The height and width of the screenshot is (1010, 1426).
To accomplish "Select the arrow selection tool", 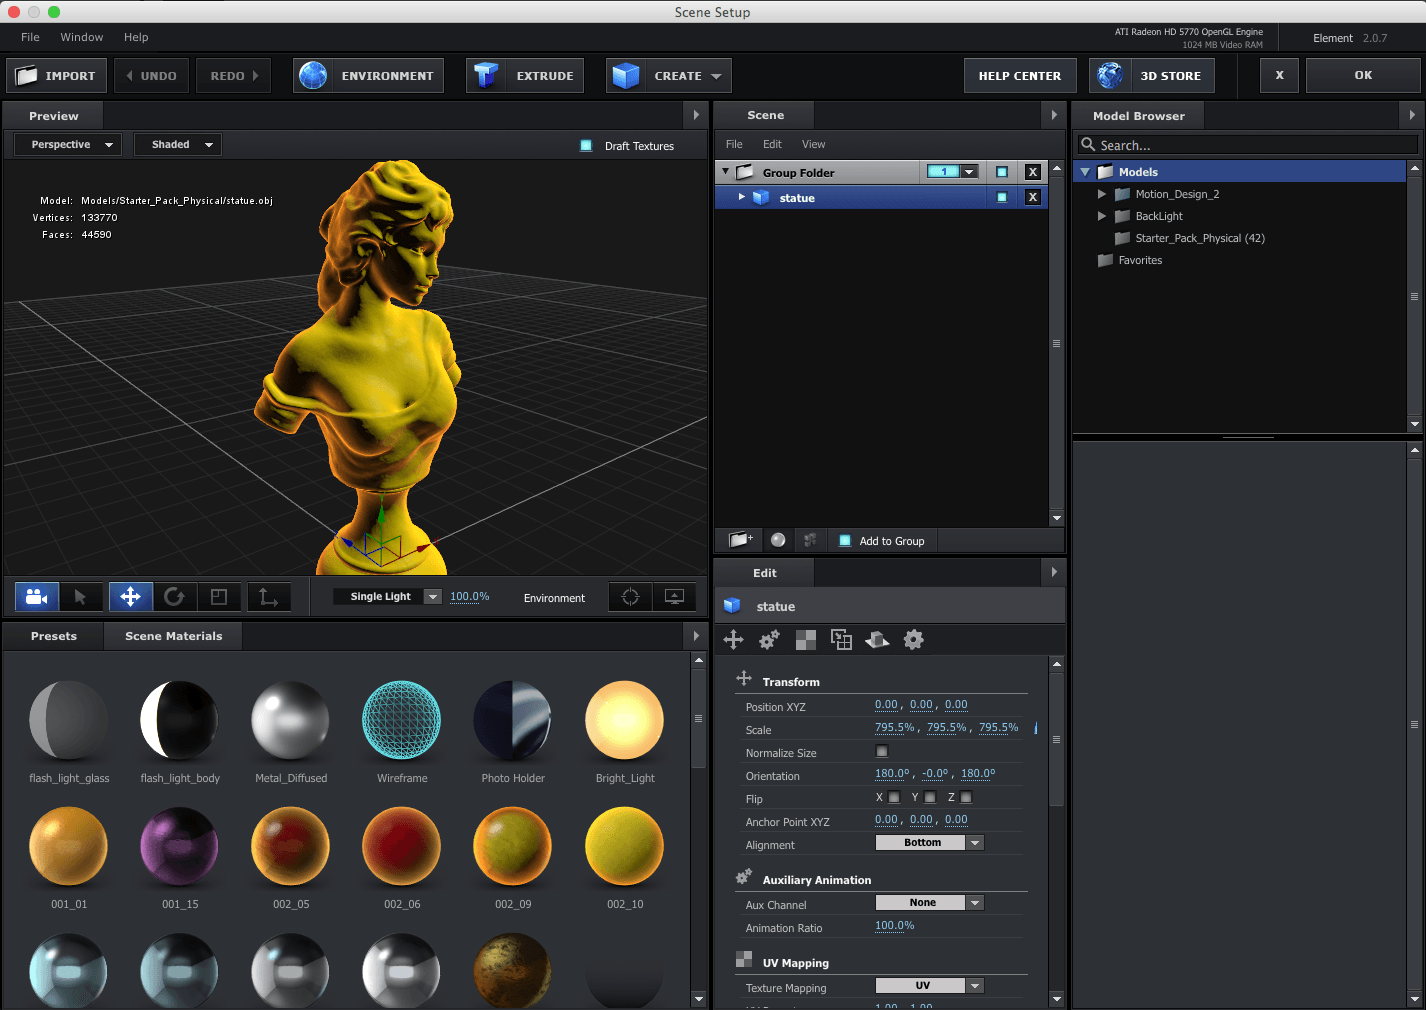I will coord(80,597).
